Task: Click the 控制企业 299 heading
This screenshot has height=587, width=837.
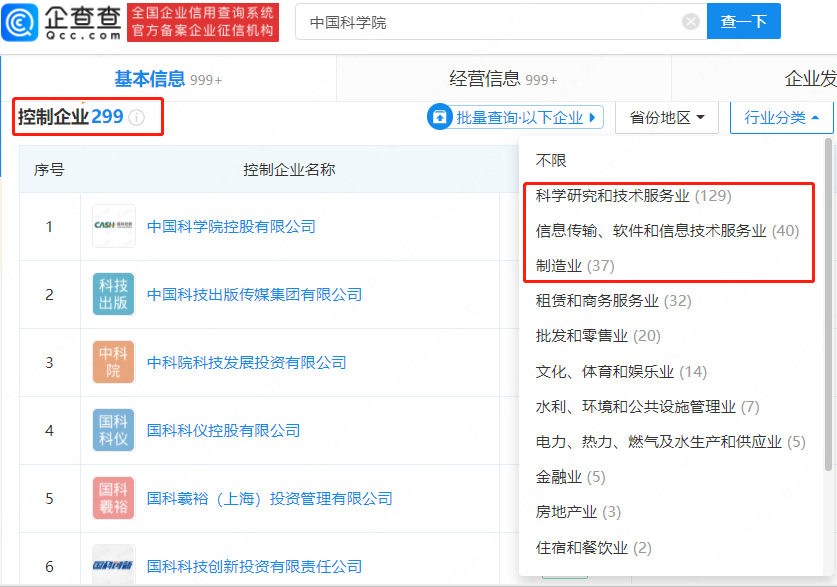Action: (x=70, y=116)
